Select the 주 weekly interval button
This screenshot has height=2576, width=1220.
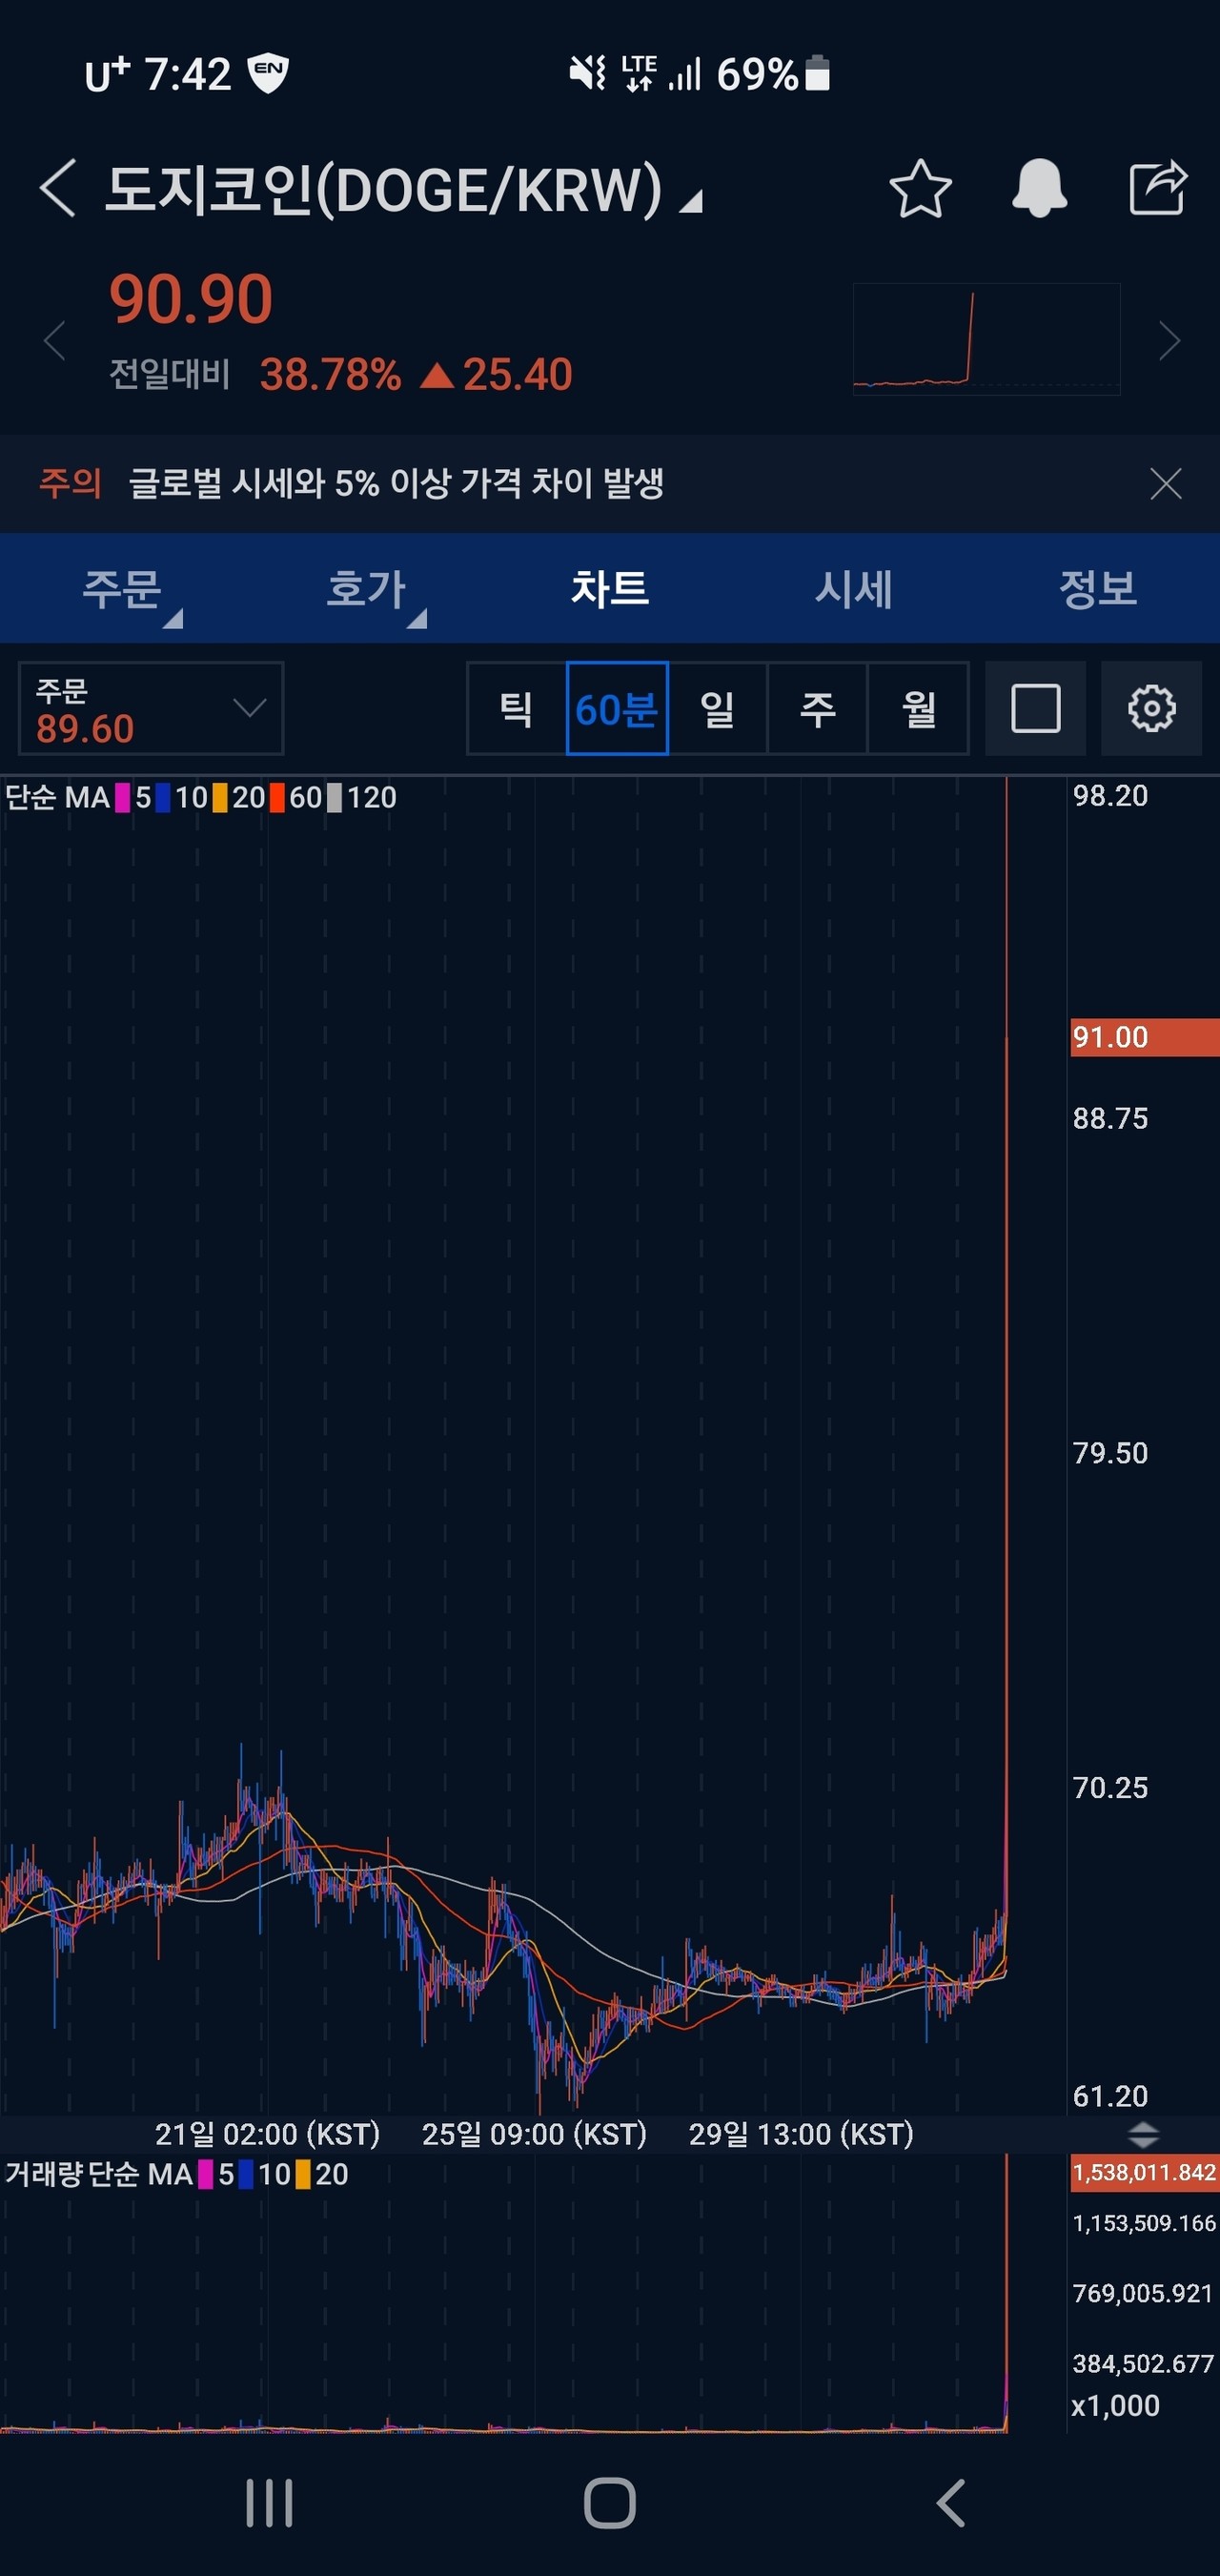817,708
